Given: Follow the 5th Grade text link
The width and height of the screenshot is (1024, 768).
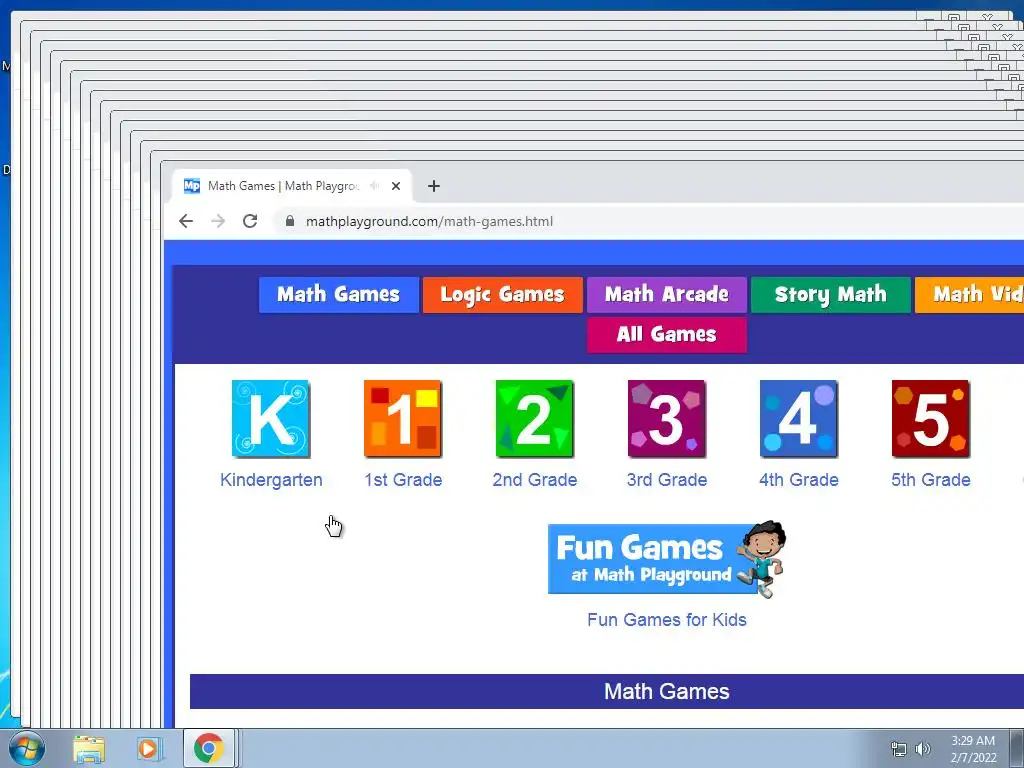Looking at the screenshot, I should click(931, 480).
